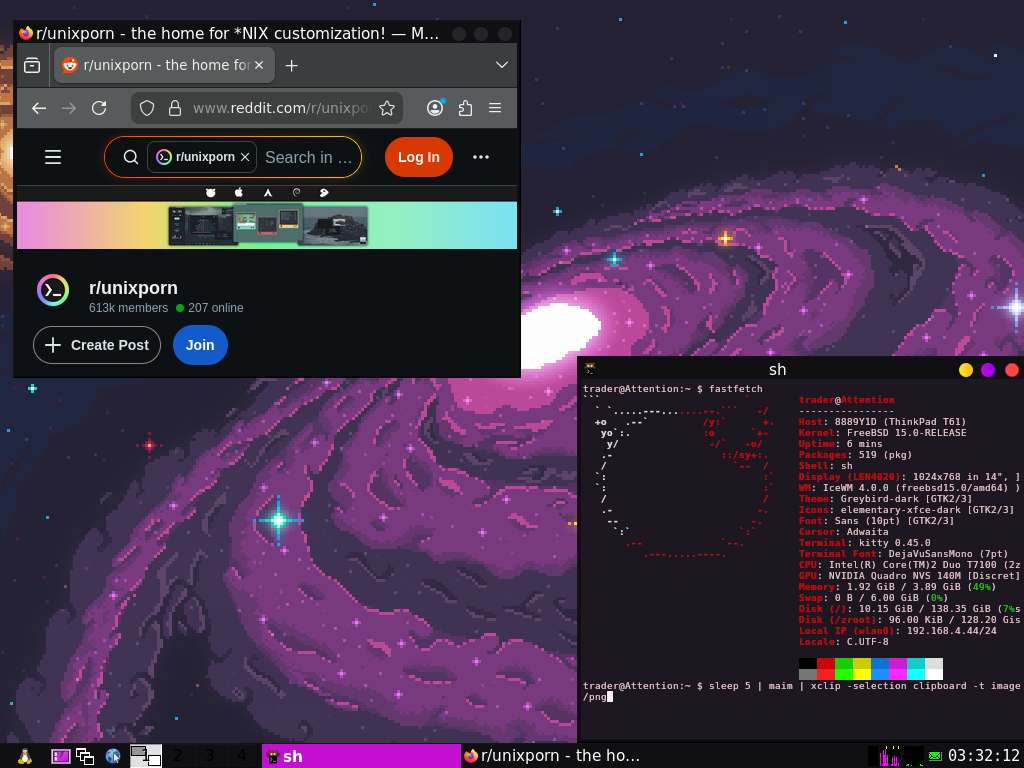Open the Reddit side navigation hamburger
The height and width of the screenshot is (768, 1024).
pyautogui.click(x=53, y=157)
